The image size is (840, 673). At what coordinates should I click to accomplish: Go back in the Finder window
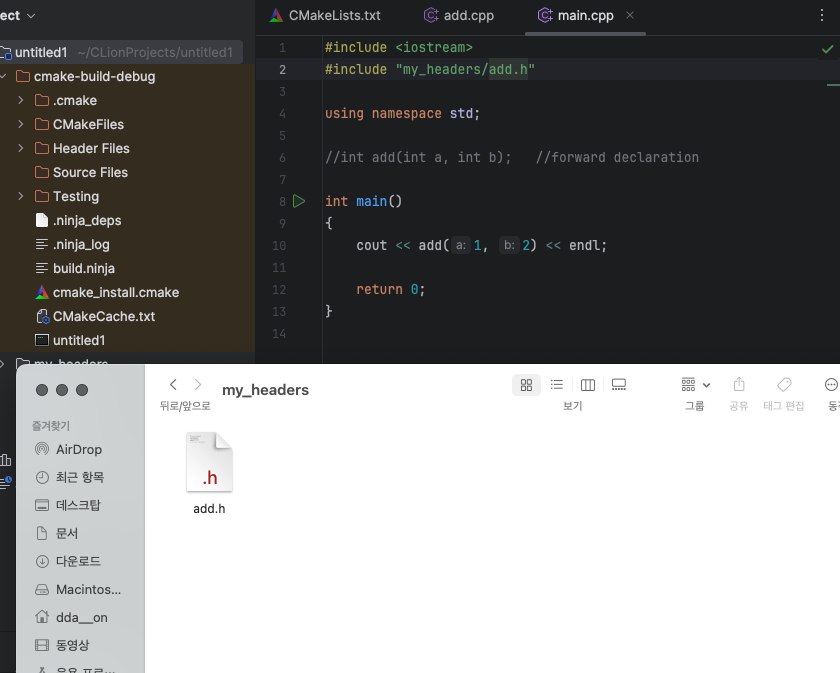pos(173,384)
